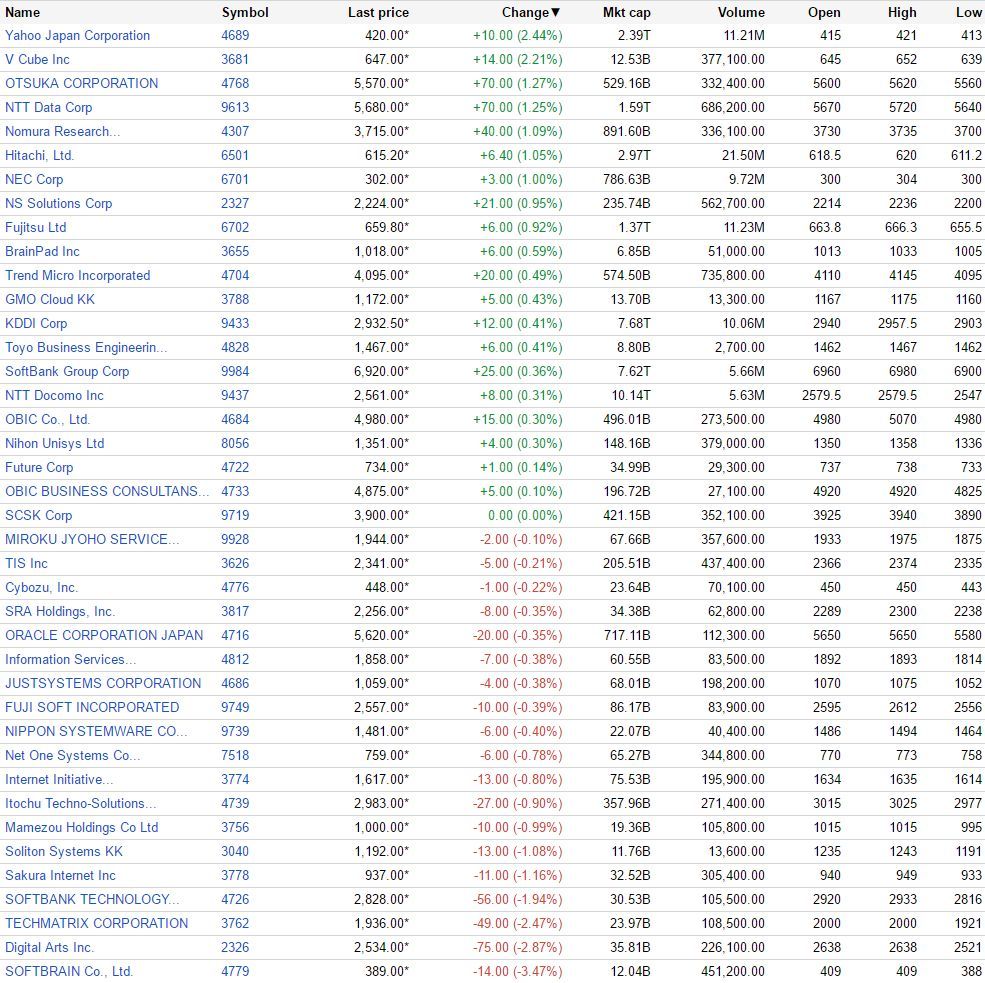Open Mamezou Holdings Co Ltd link
985x983 pixels.
[x=82, y=827]
